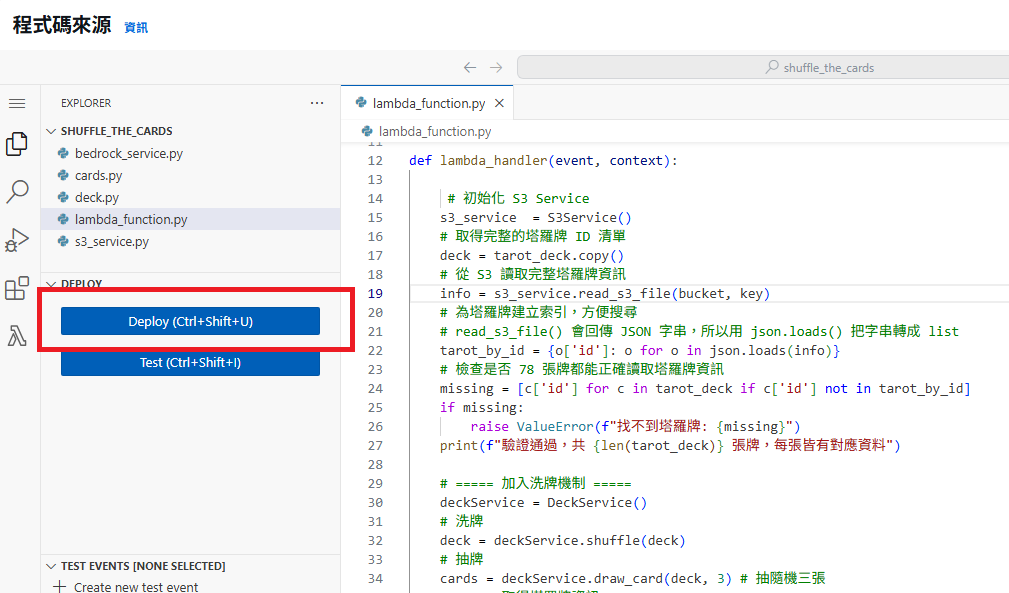Open the Search magnifier icon

(x=17, y=192)
